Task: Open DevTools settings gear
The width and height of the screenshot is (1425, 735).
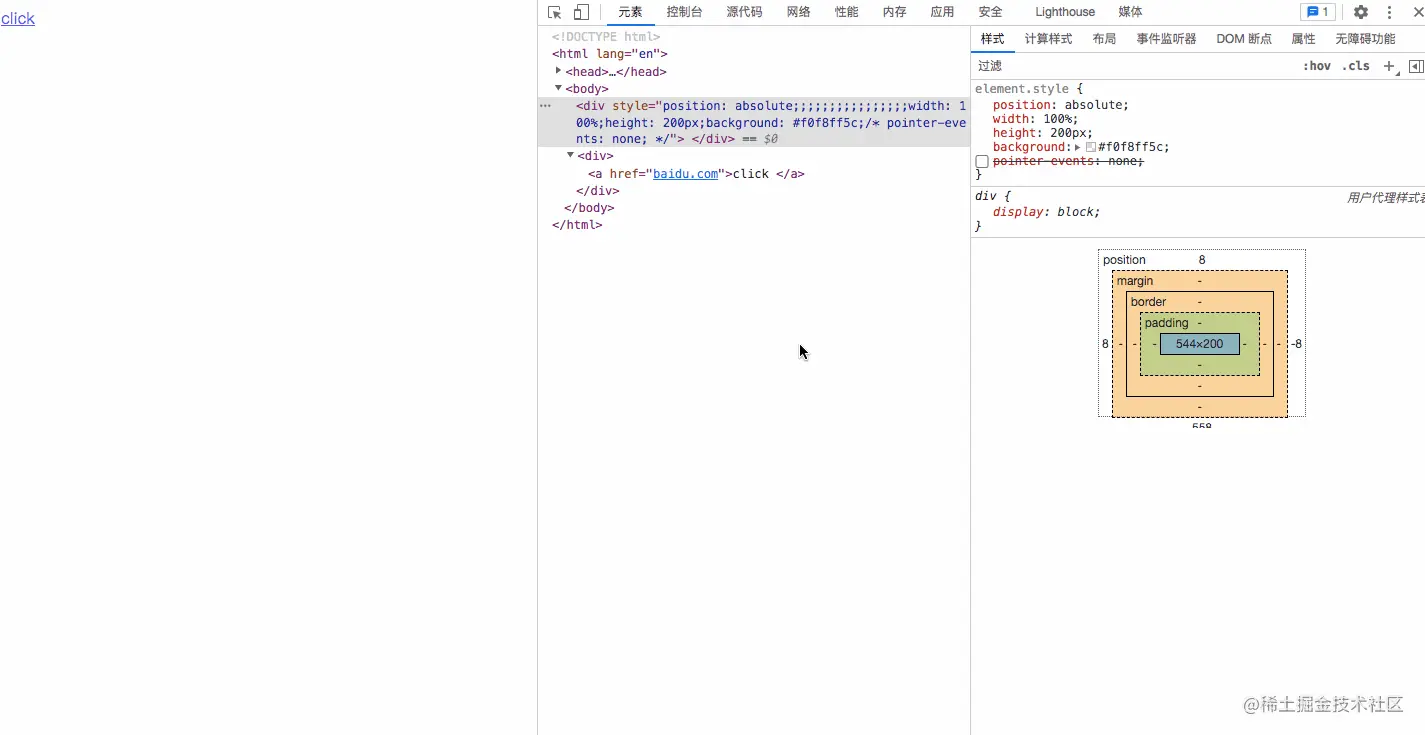Action: (1360, 12)
